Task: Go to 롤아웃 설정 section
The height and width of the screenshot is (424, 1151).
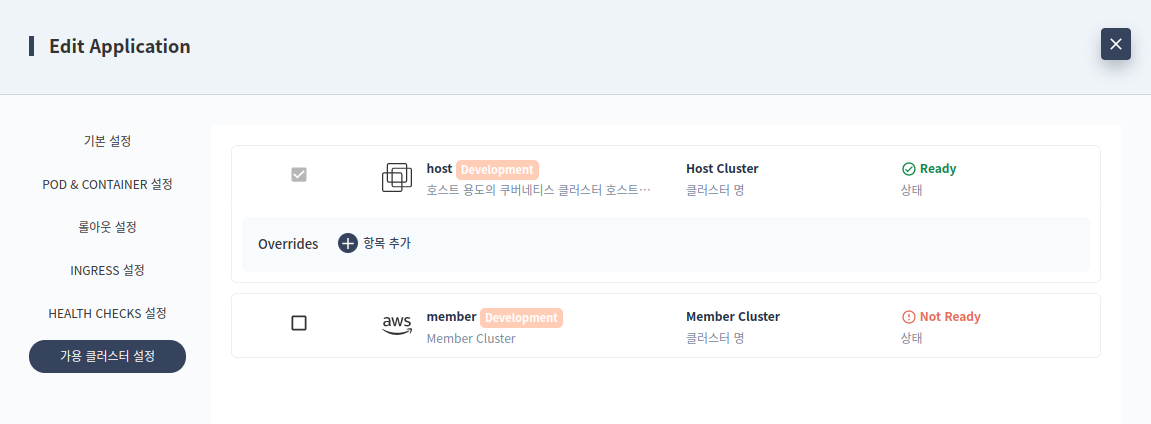Action: pos(107,227)
